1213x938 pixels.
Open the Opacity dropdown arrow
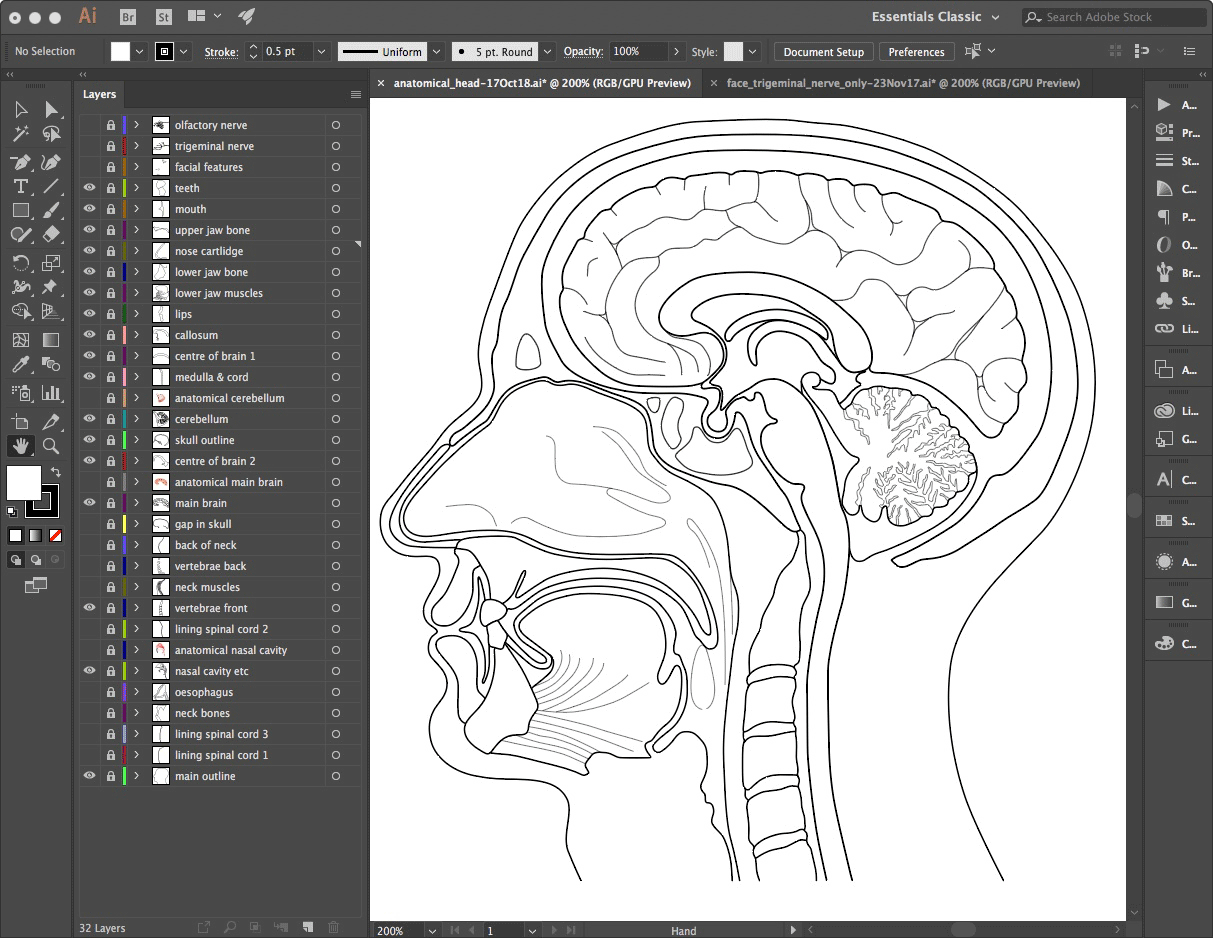tap(676, 51)
